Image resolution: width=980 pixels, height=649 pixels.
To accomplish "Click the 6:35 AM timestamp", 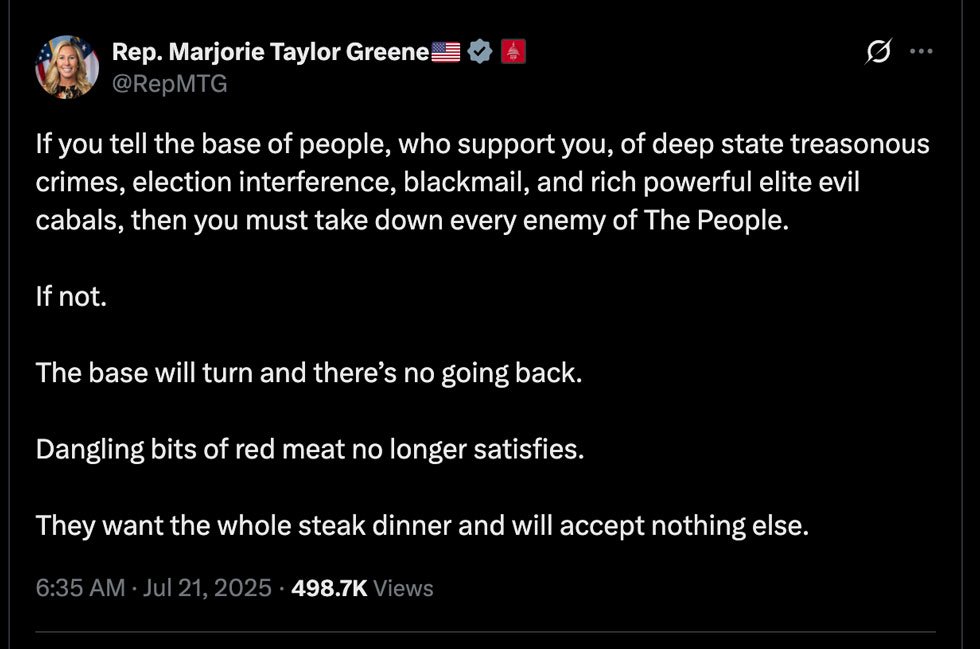I will pyautogui.click(x=80, y=588).
